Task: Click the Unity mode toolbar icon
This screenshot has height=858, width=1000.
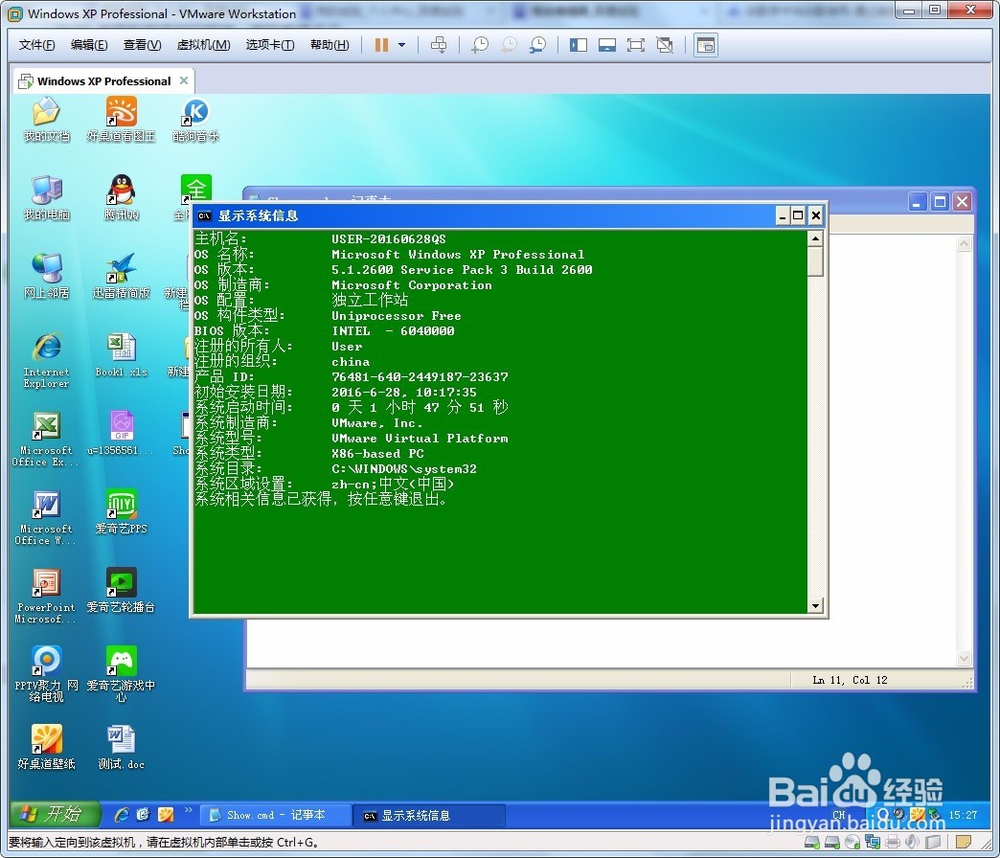Action: (x=665, y=45)
